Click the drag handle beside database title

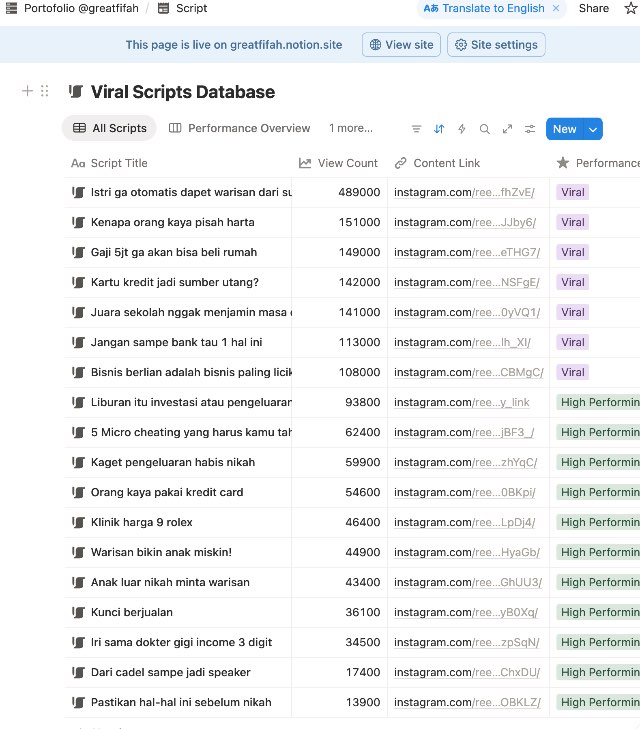44,91
